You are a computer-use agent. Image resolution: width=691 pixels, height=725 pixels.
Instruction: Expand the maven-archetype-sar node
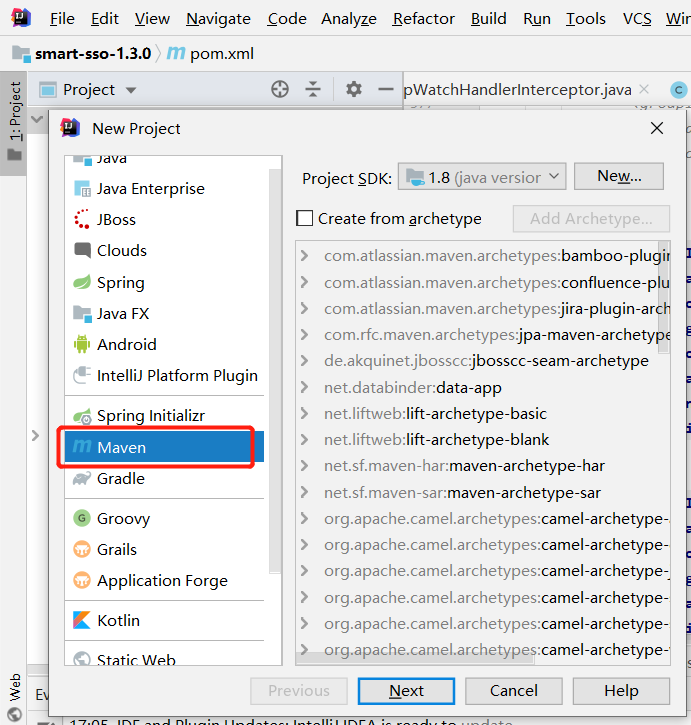(x=304, y=492)
